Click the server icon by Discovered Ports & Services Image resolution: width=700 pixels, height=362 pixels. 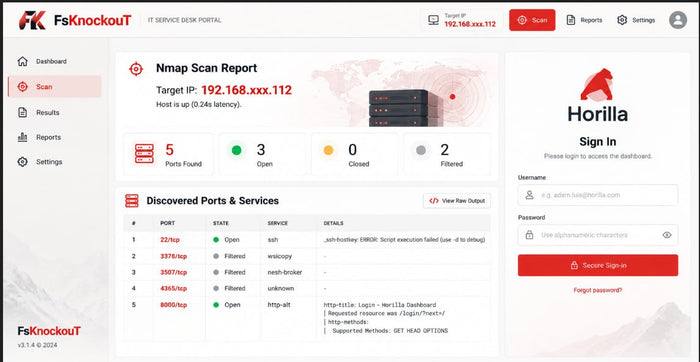pyautogui.click(x=132, y=201)
